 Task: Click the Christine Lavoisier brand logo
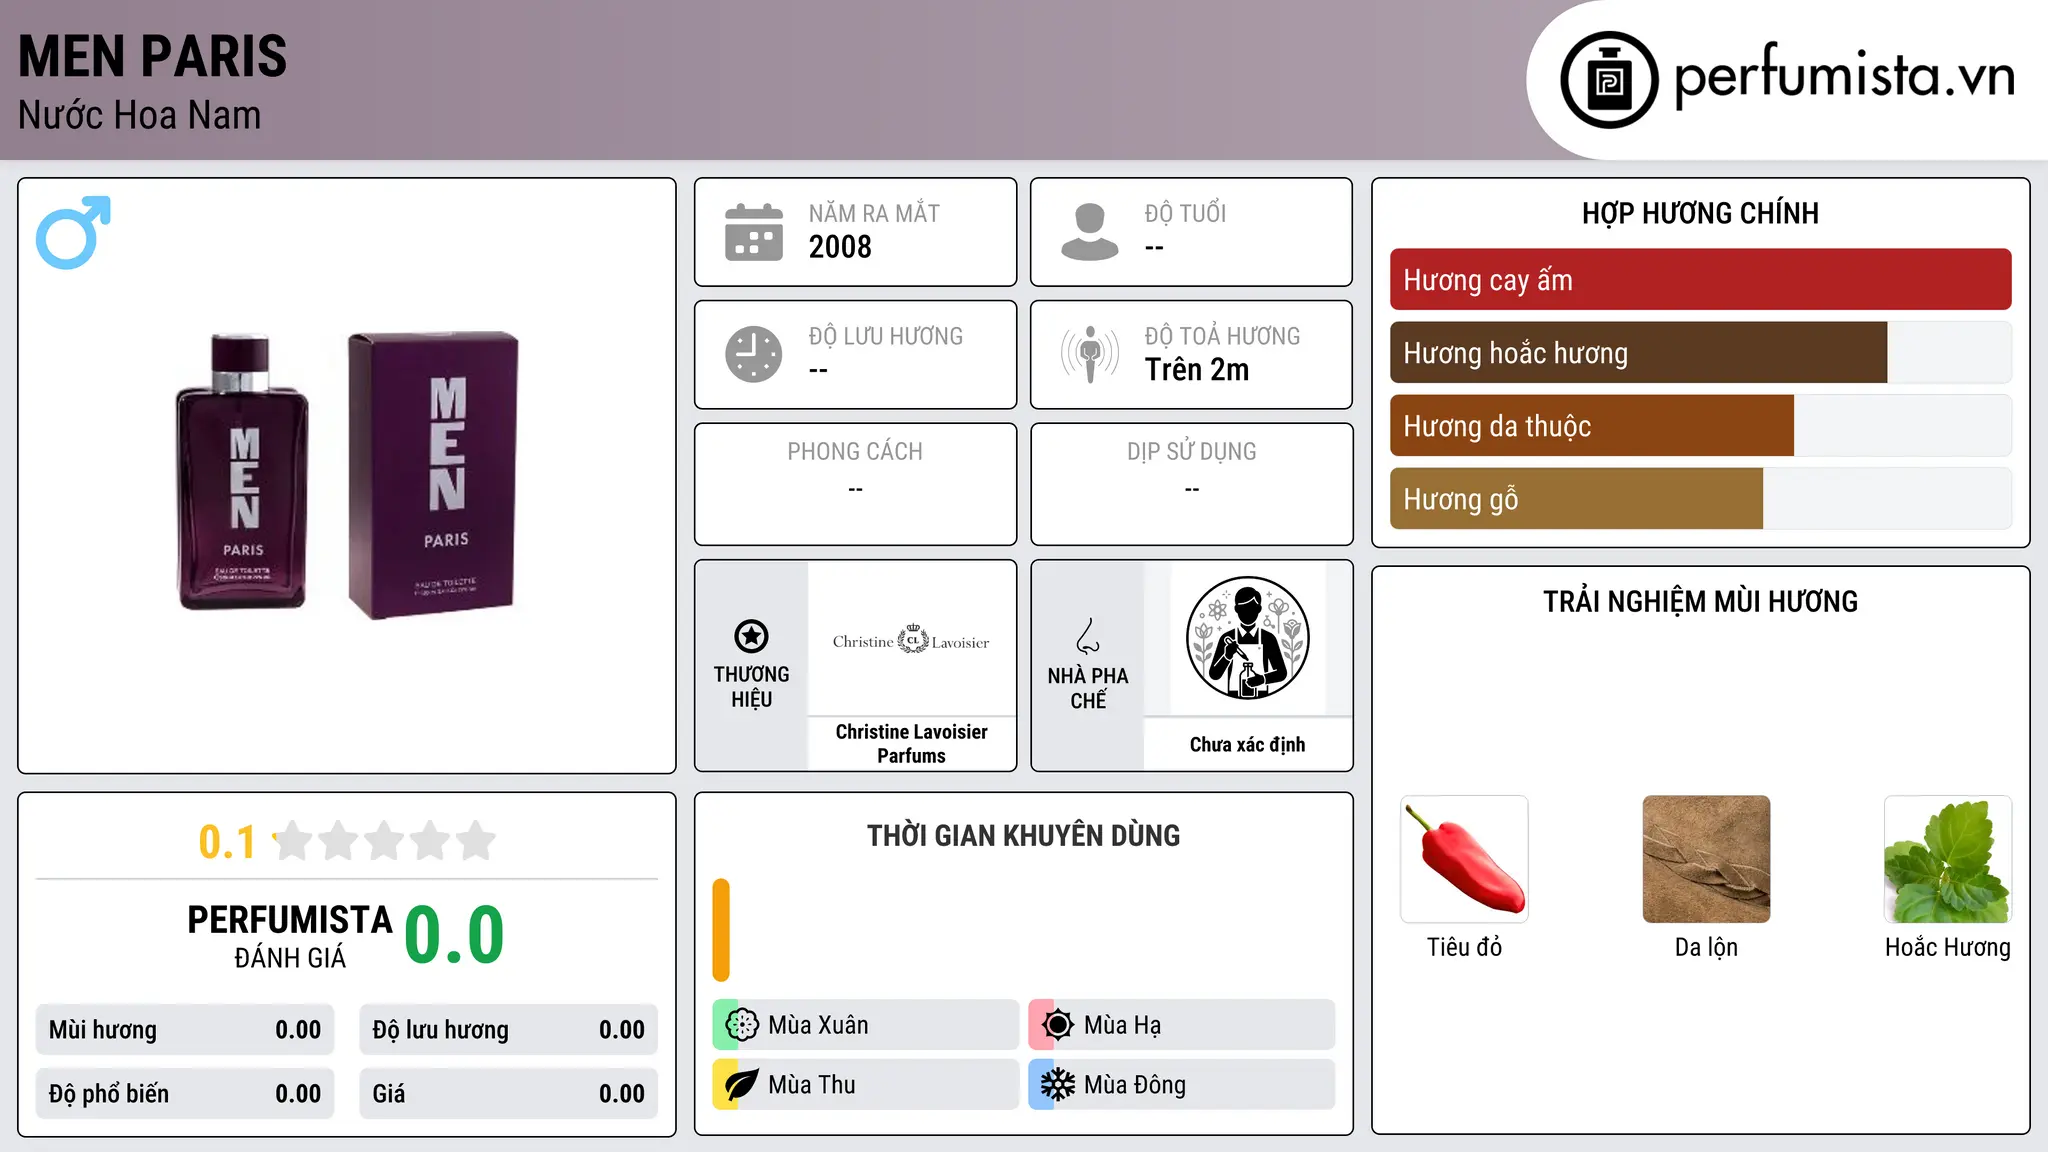click(x=911, y=641)
